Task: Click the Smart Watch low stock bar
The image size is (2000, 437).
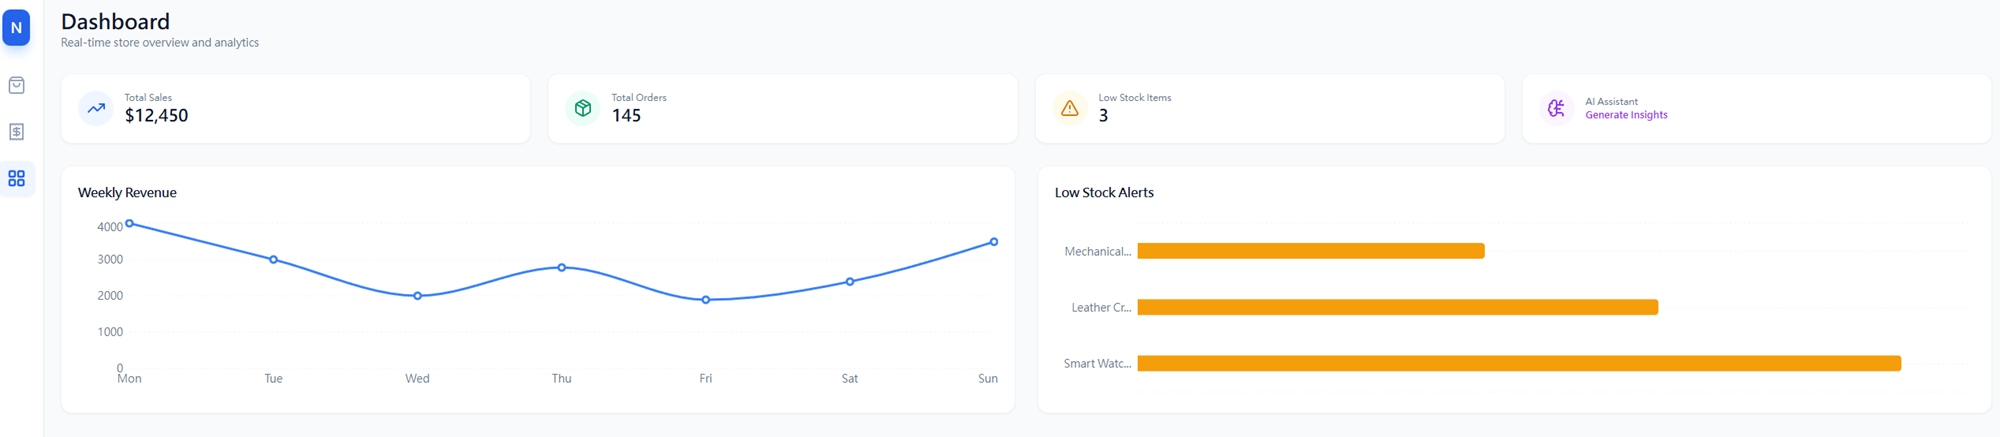Action: 1518,363
